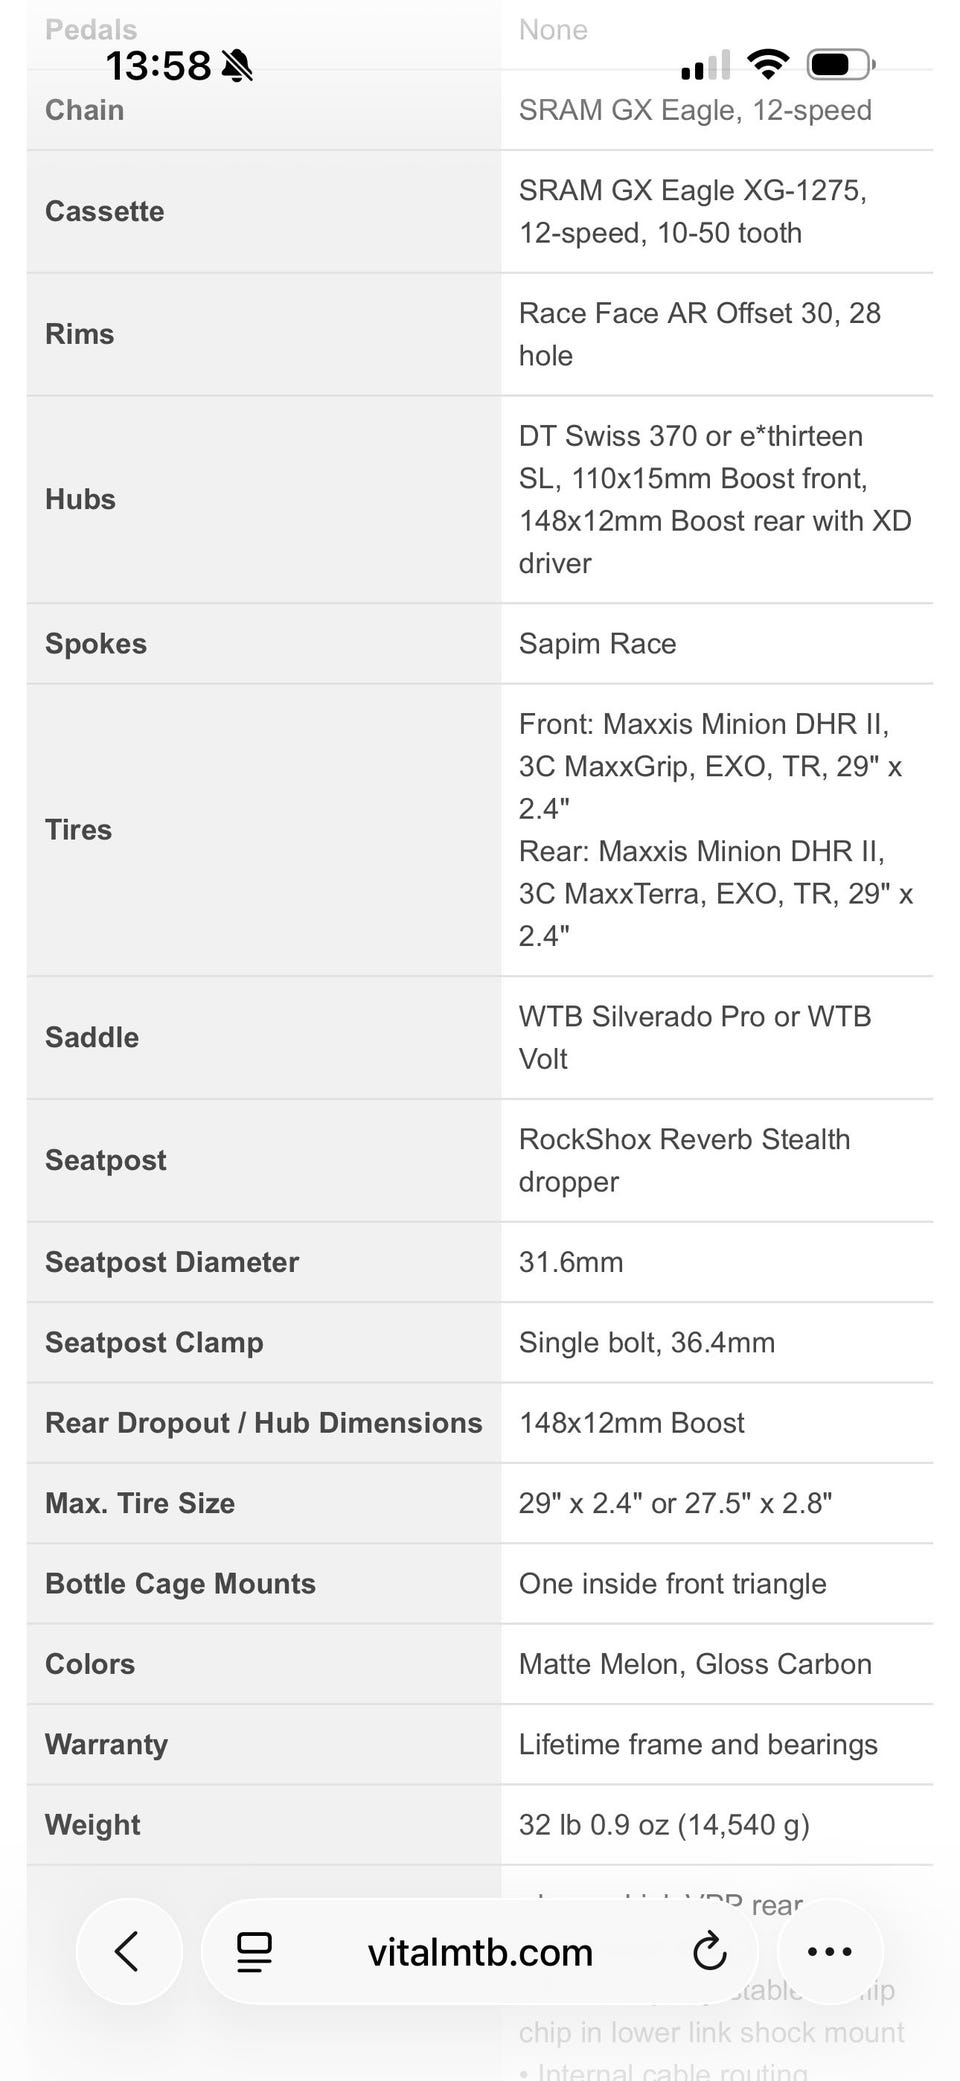Screen dimensions: 960x2081
Task: Tap the Matte Melon, Gloss Carbon colors value
Action: click(695, 1664)
